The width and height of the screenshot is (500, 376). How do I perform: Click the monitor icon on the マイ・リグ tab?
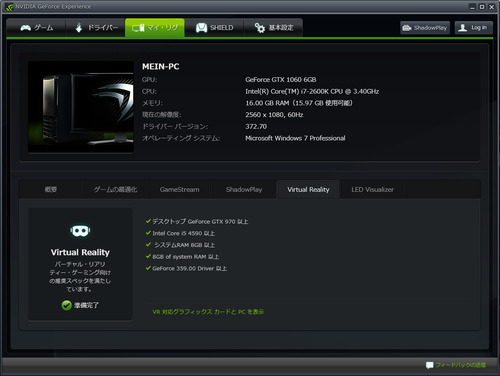tap(138, 28)
